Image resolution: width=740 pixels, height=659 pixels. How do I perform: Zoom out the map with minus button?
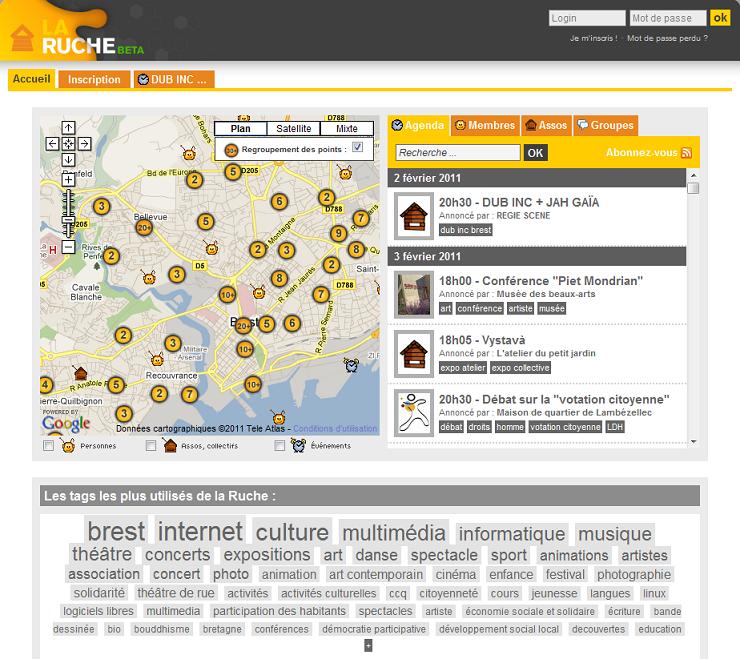pyautogui.click(x=68, y=247)
